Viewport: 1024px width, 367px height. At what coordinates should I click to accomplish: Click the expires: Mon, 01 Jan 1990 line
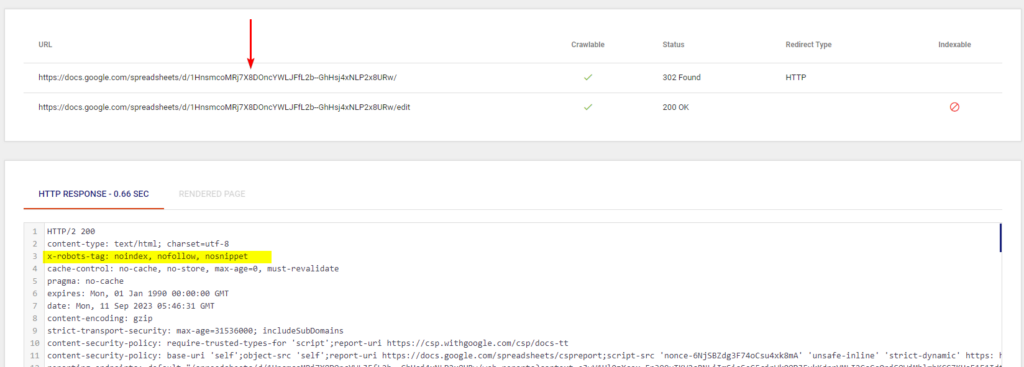[138, 293]
